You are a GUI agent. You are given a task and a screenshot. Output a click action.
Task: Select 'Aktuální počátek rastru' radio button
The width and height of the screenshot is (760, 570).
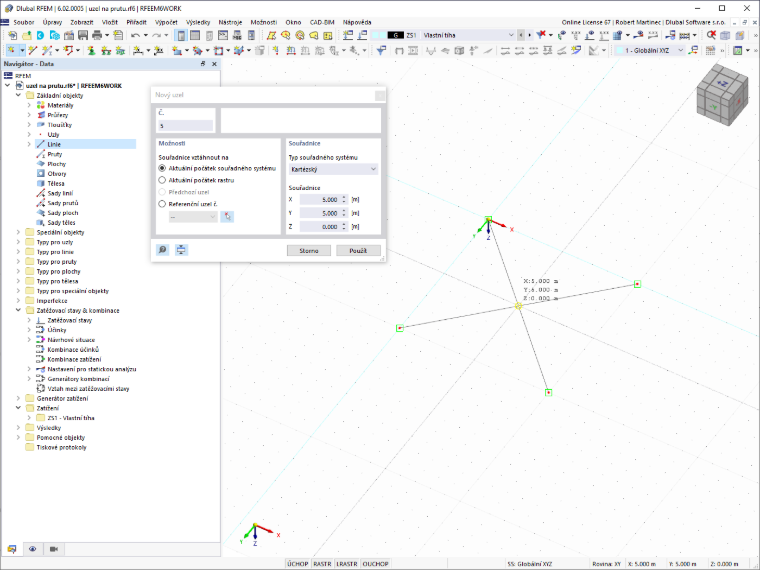(162, 180)
